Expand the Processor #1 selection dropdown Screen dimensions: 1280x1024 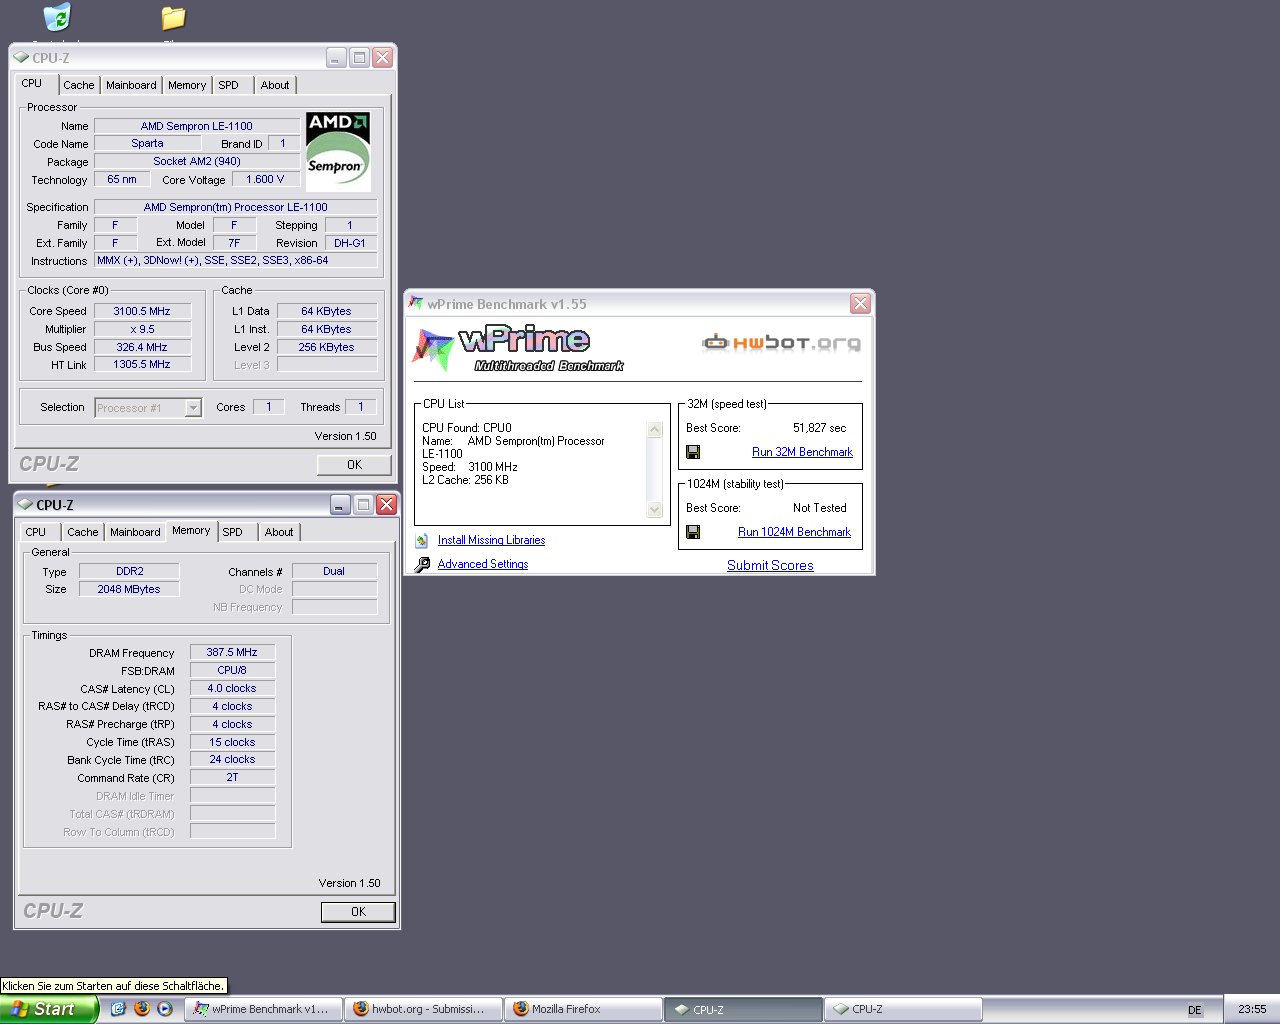click(193, 407)
